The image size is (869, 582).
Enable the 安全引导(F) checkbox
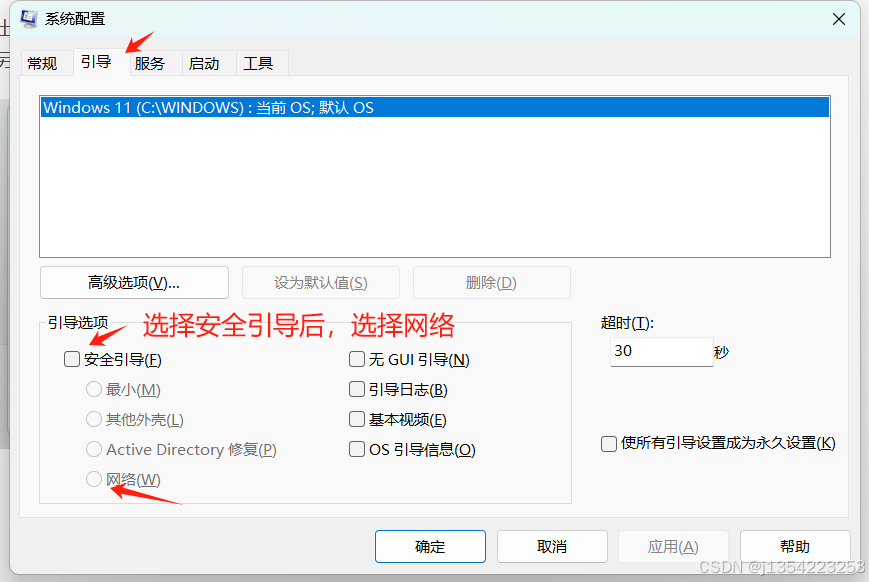pyautogui.click(x=72, y=359)
